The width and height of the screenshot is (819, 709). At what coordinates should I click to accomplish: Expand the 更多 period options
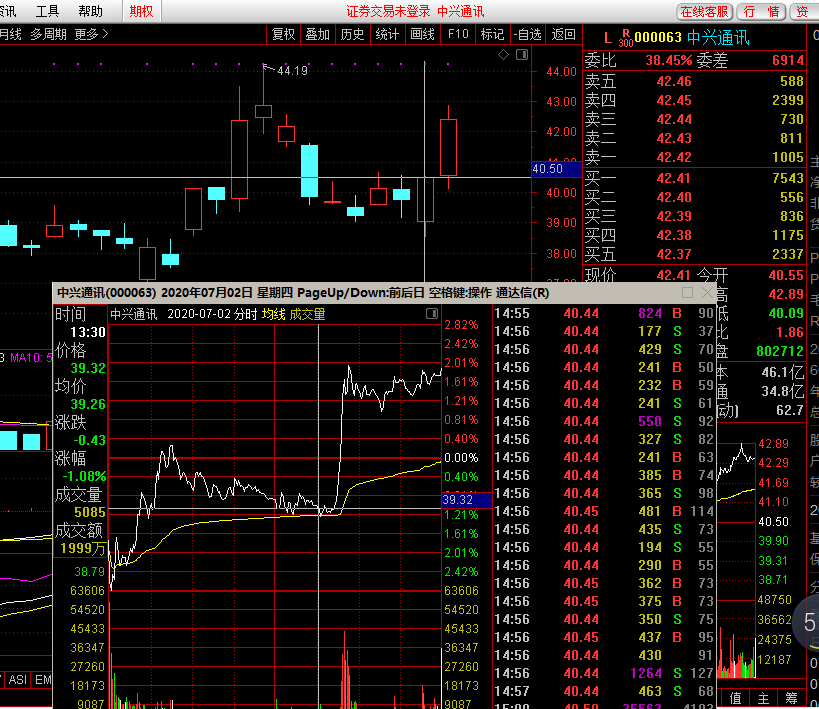pyautogui.click(x=91, y=34)
